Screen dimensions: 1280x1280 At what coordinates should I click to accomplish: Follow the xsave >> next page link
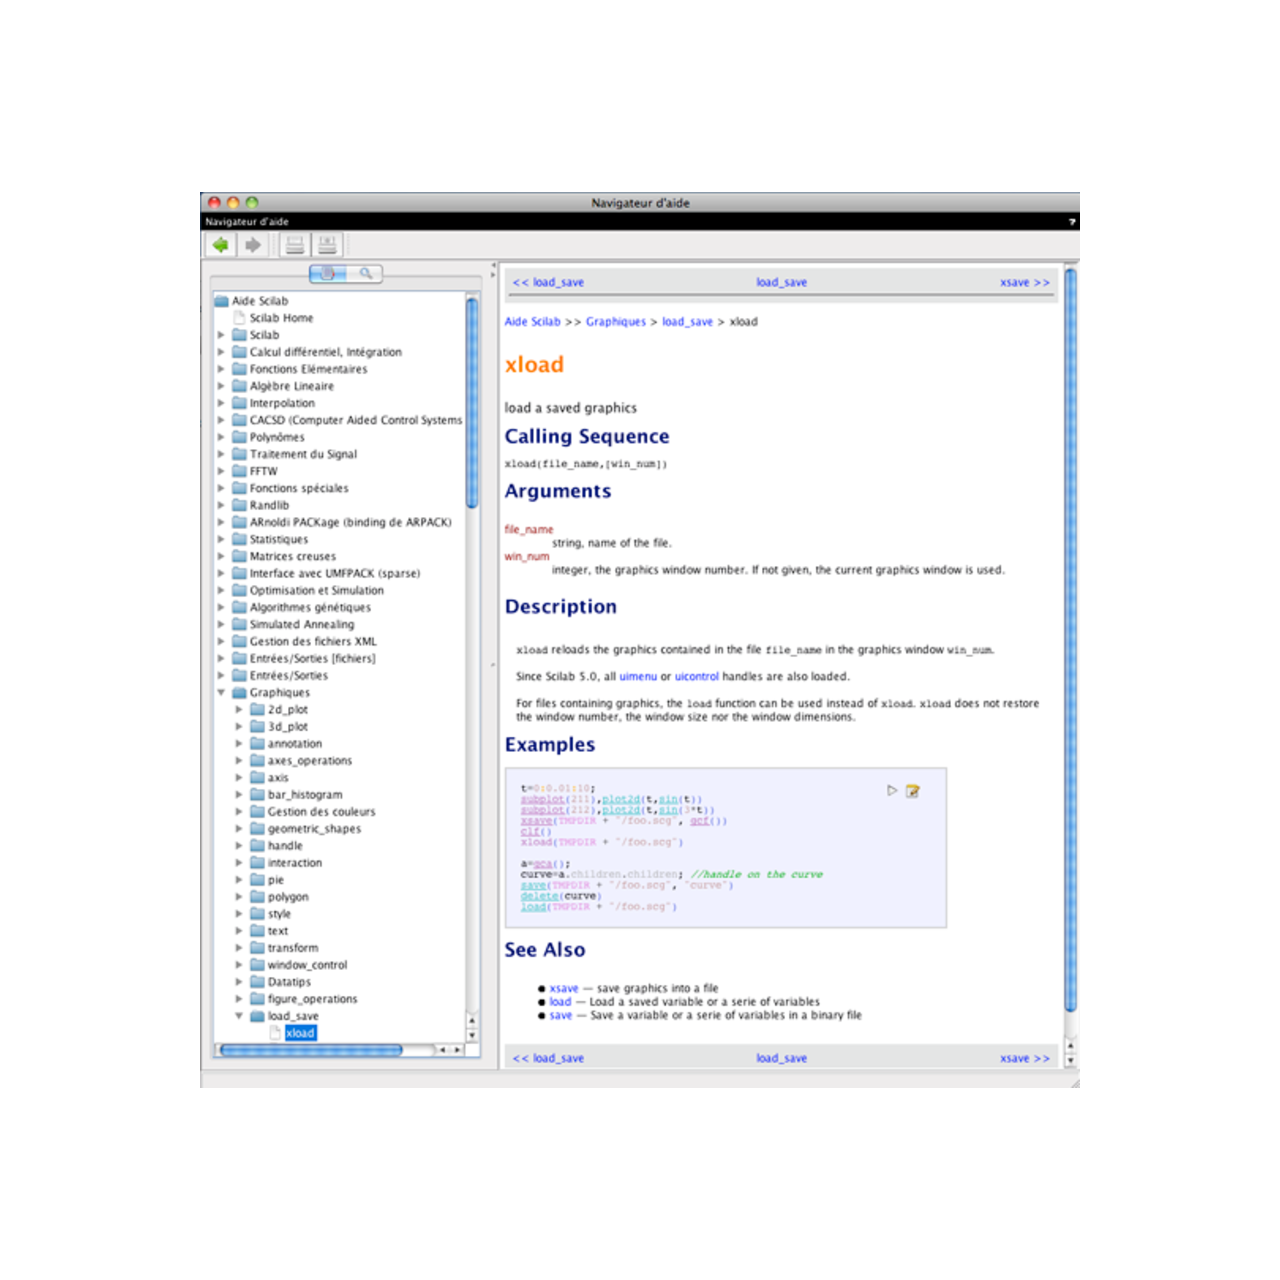pos(1024,282)
